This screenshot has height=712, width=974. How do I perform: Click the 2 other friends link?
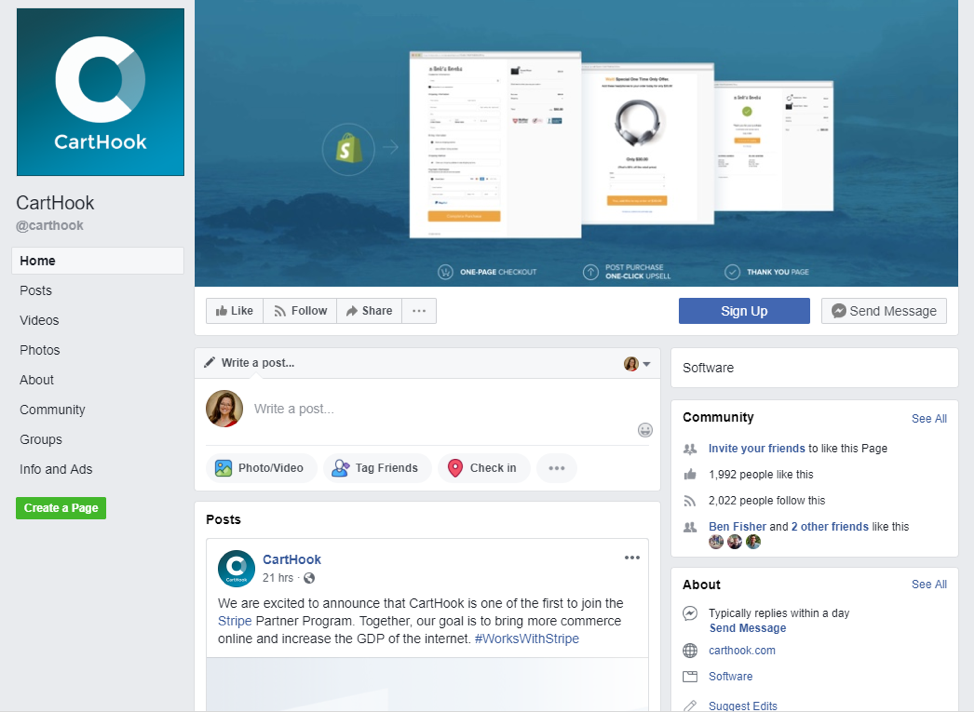coord(830,527)
